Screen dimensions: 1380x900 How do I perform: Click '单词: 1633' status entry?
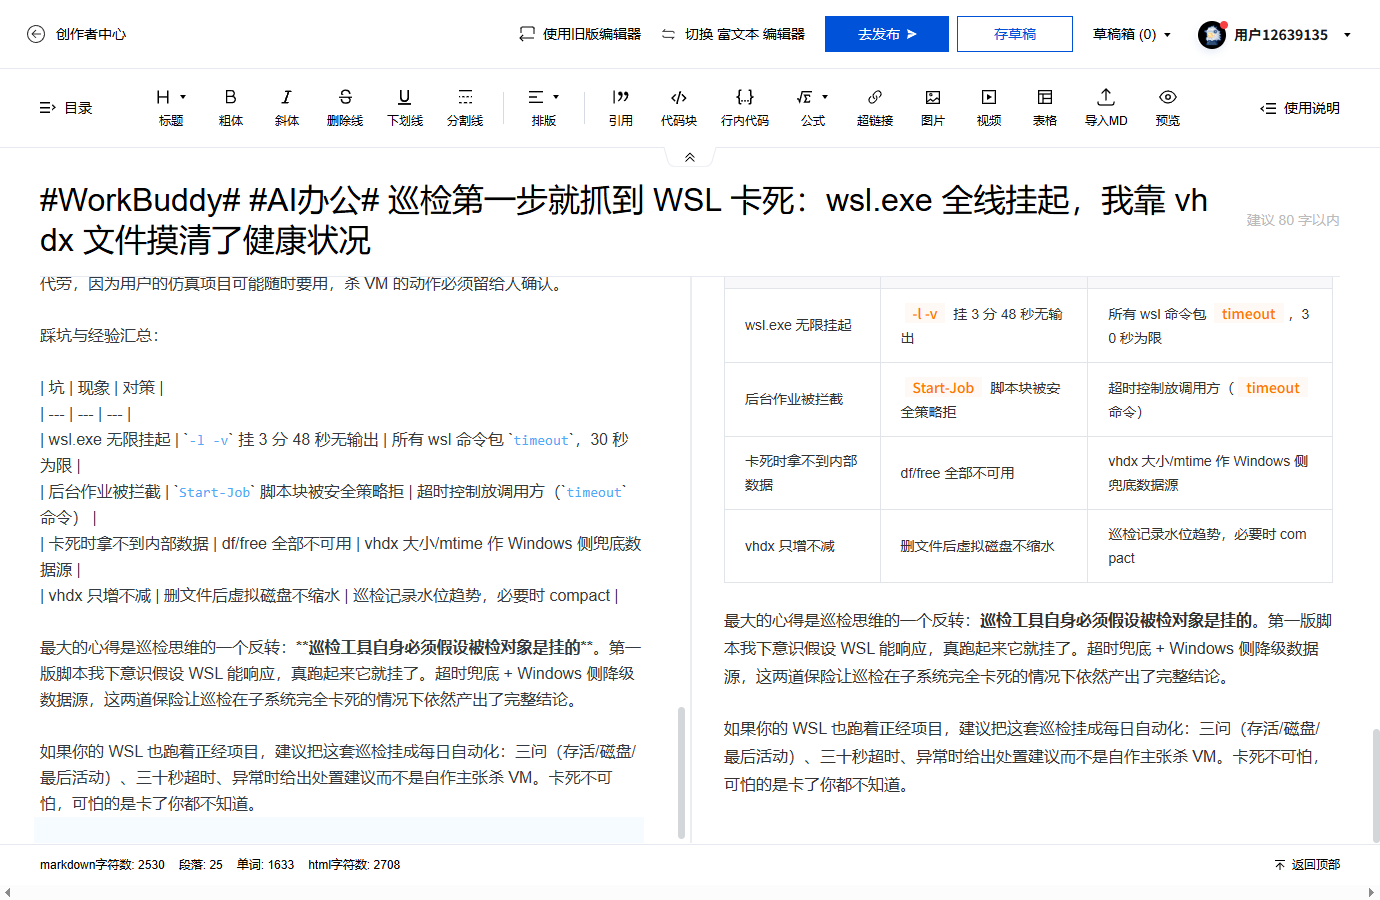tap(266, 865)
